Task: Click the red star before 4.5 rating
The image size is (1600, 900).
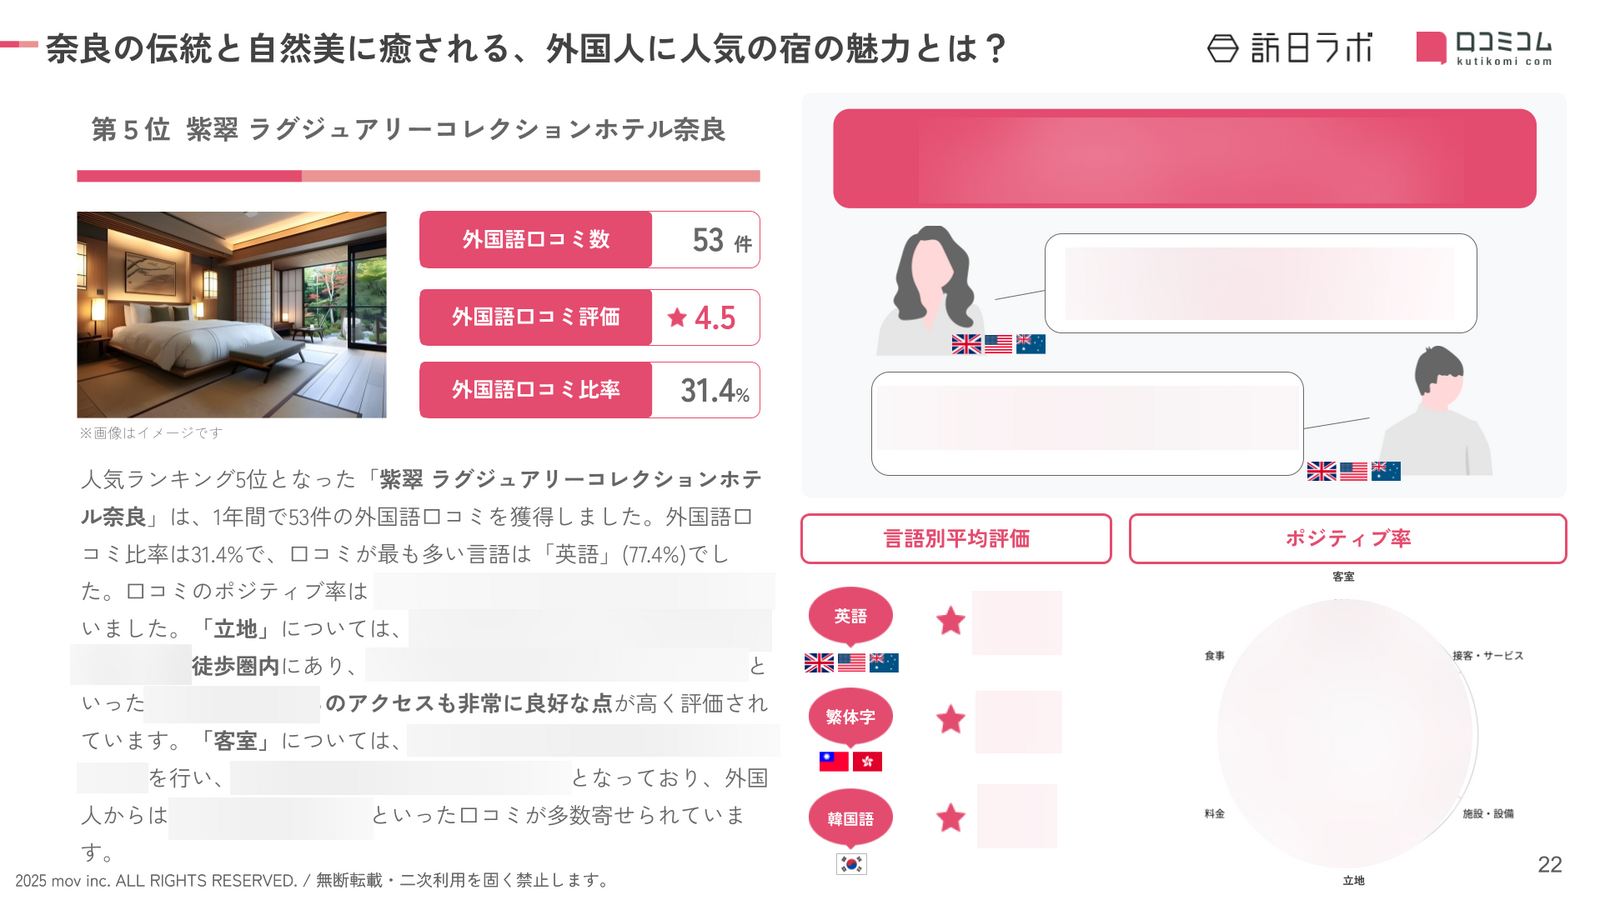Action: pyautogui.click(x=677, y=318)
